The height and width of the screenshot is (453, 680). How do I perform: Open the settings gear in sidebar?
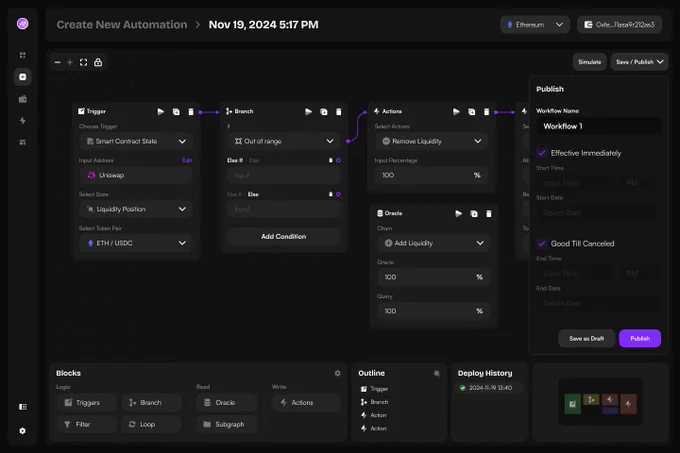click(x=23, y=431)
